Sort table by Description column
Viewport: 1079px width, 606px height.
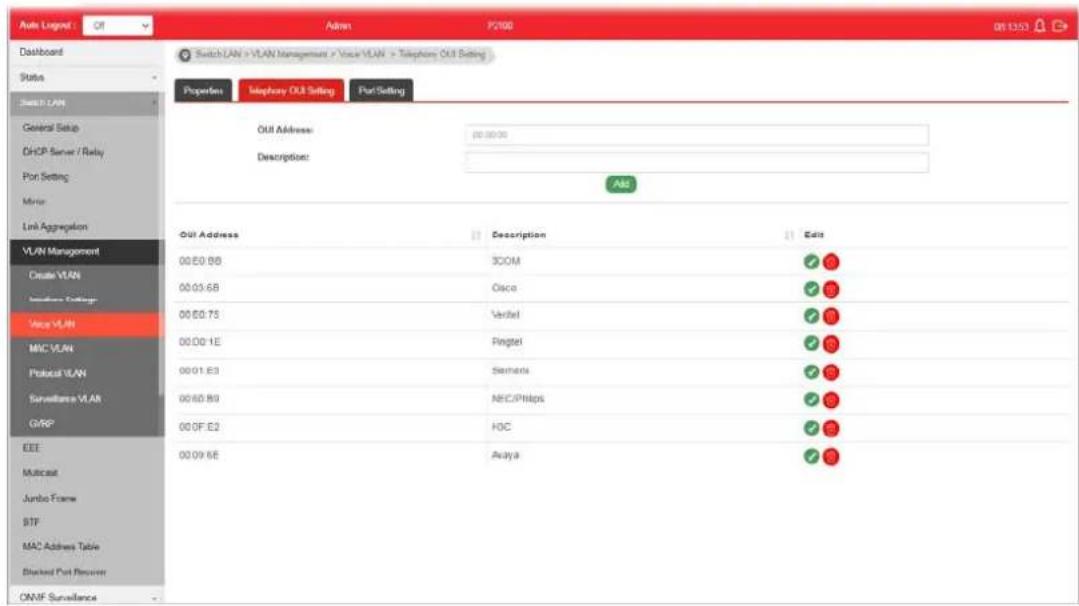point(789,235)
